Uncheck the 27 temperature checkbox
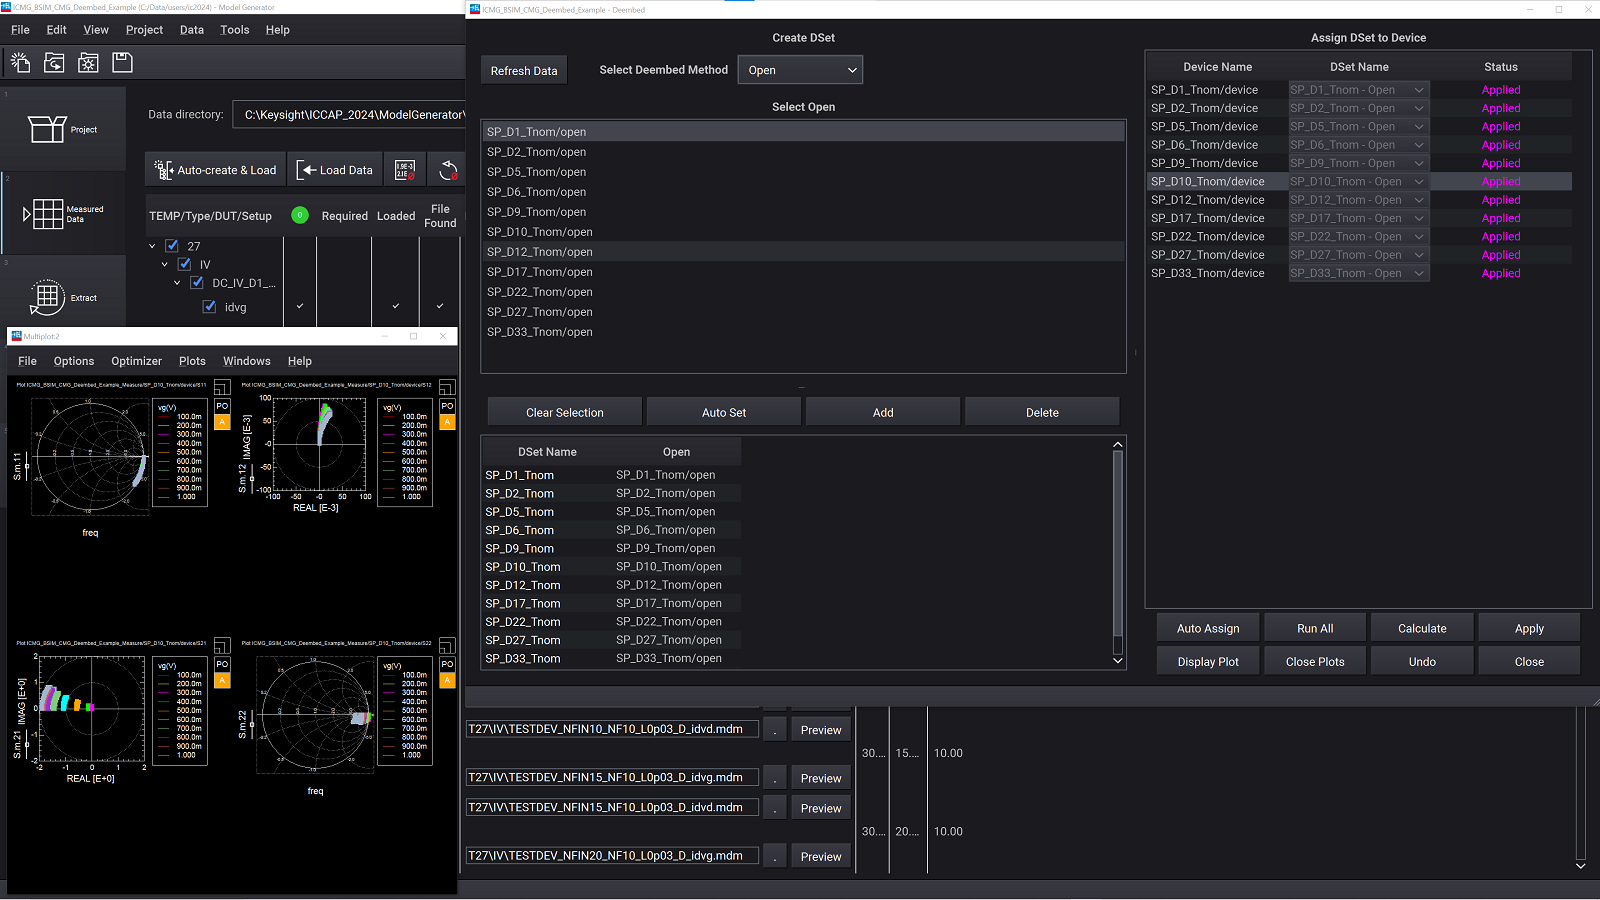 pos(172,244)
